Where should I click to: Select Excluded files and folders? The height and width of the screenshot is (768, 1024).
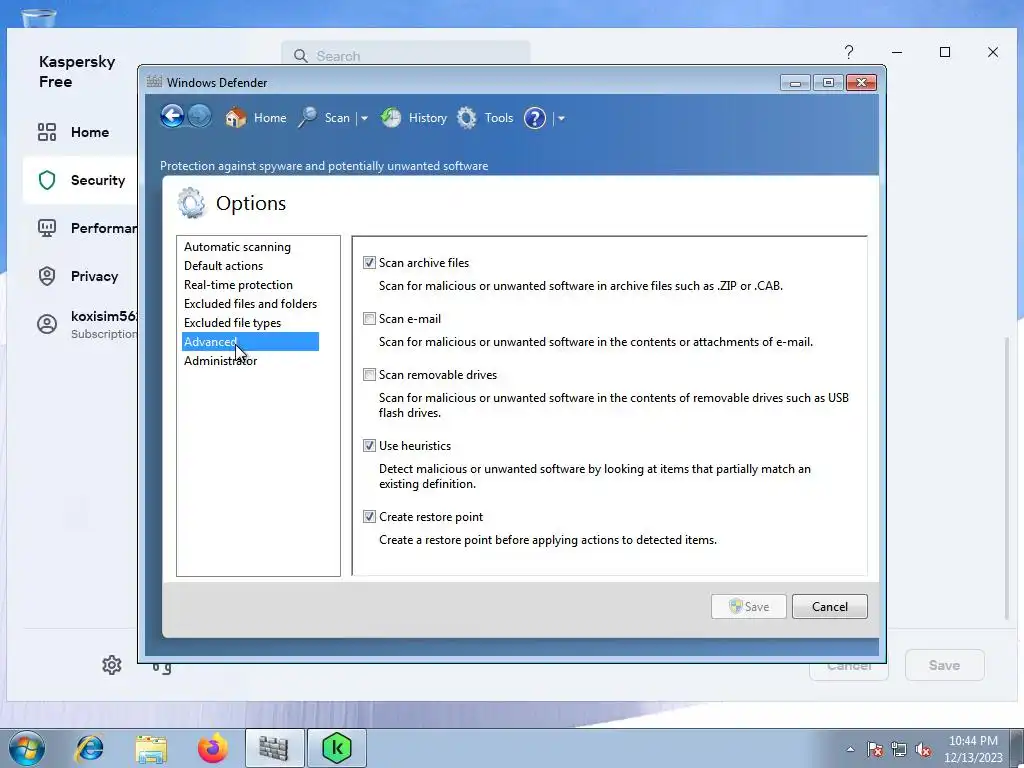click(x=250, y=304)
